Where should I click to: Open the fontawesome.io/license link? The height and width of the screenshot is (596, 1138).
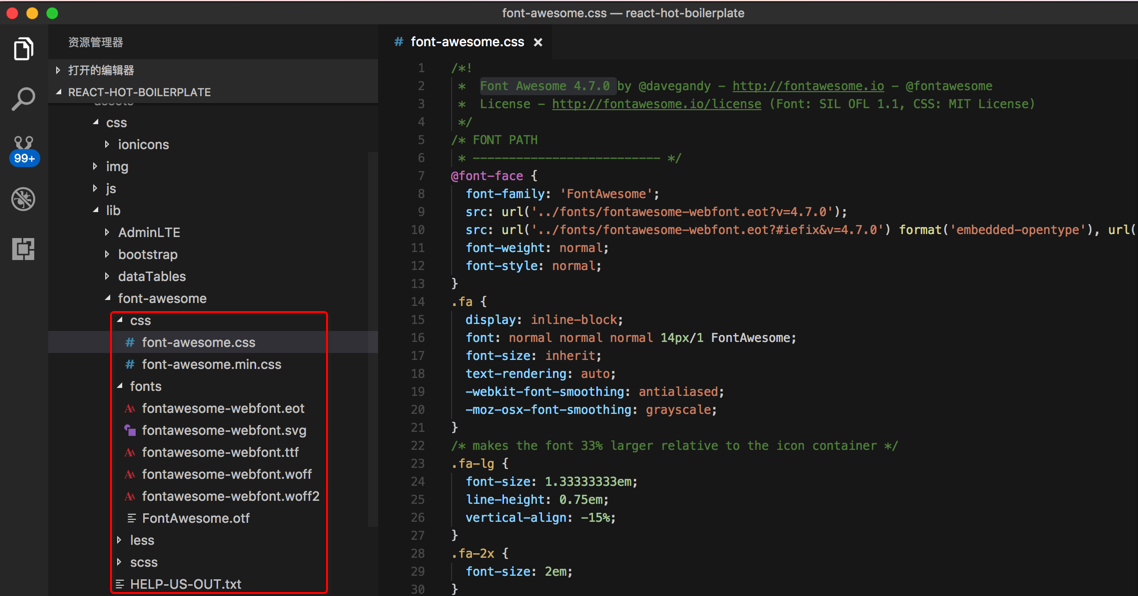pyautogui.click(x=656, y=104)
